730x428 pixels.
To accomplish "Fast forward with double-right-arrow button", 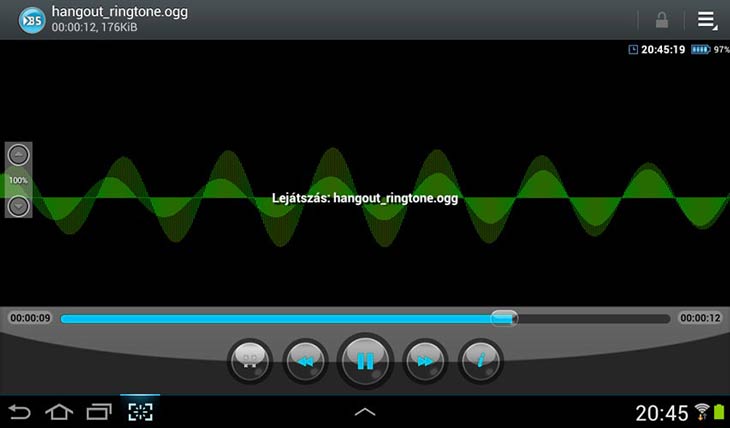I will [x=425, y=361].
